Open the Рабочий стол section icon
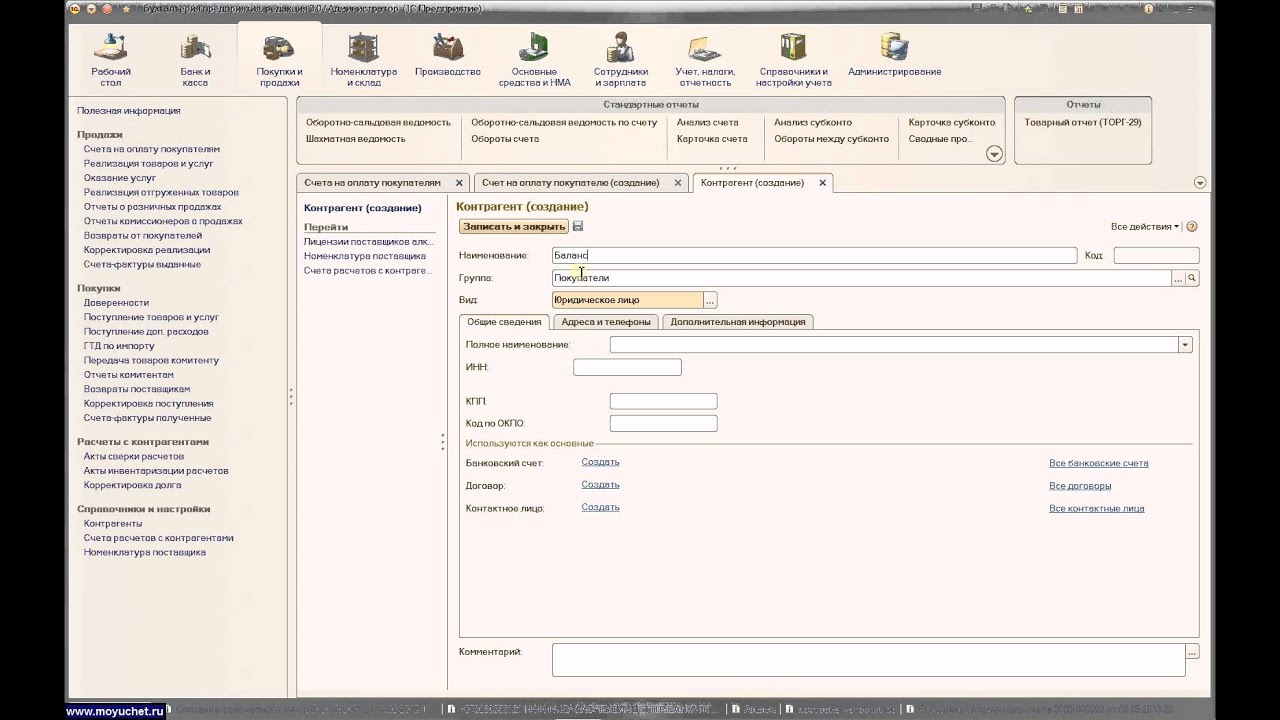 (111, 60)
